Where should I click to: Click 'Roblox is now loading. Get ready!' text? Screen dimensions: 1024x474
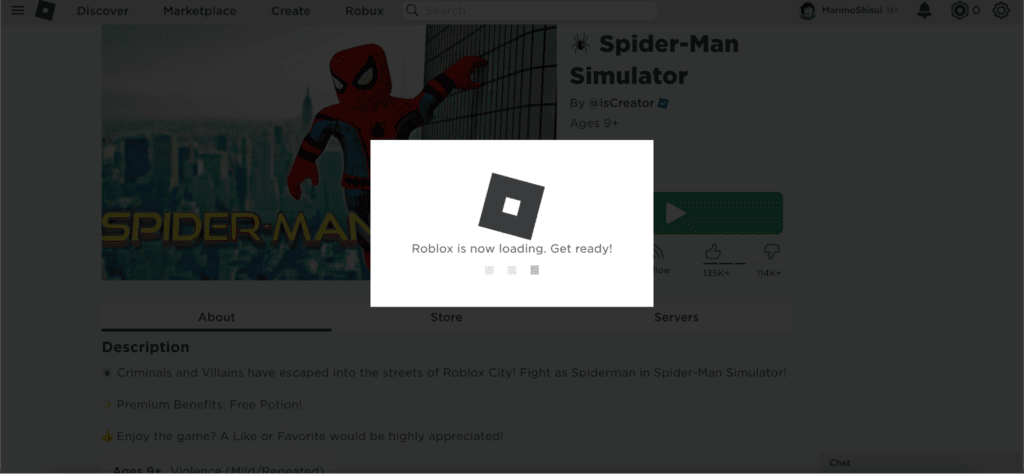[512, 249]
